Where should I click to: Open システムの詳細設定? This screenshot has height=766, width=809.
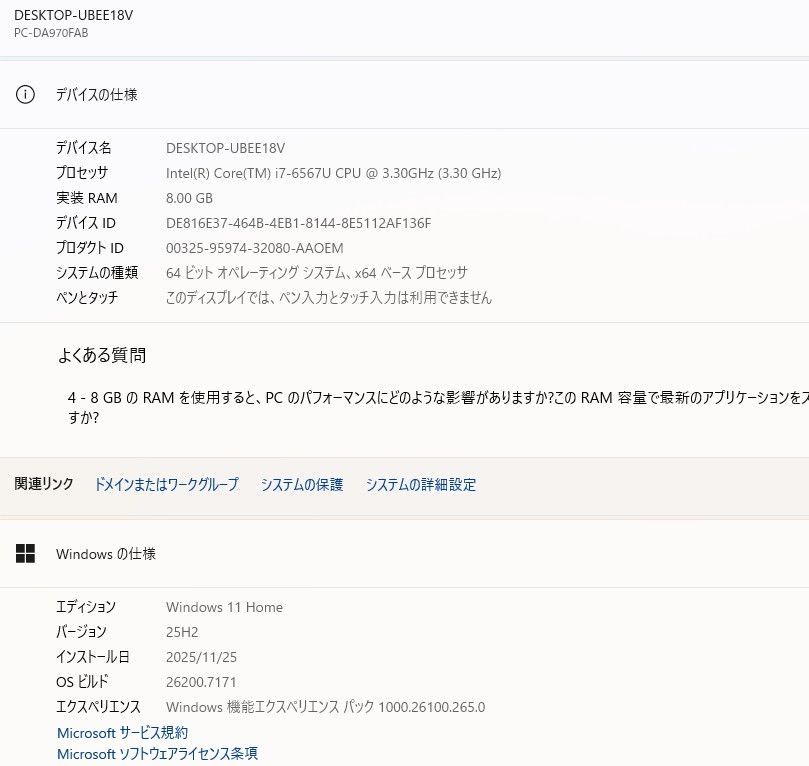tap(420, 484)
